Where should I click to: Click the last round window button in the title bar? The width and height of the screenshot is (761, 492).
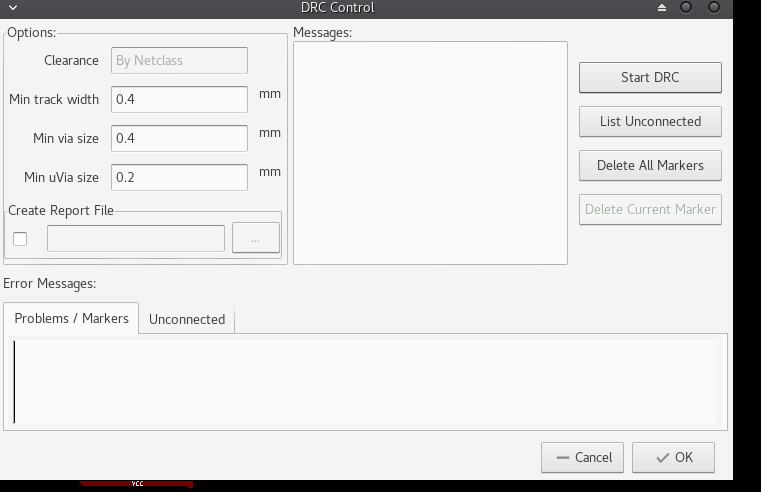[714, 7]
